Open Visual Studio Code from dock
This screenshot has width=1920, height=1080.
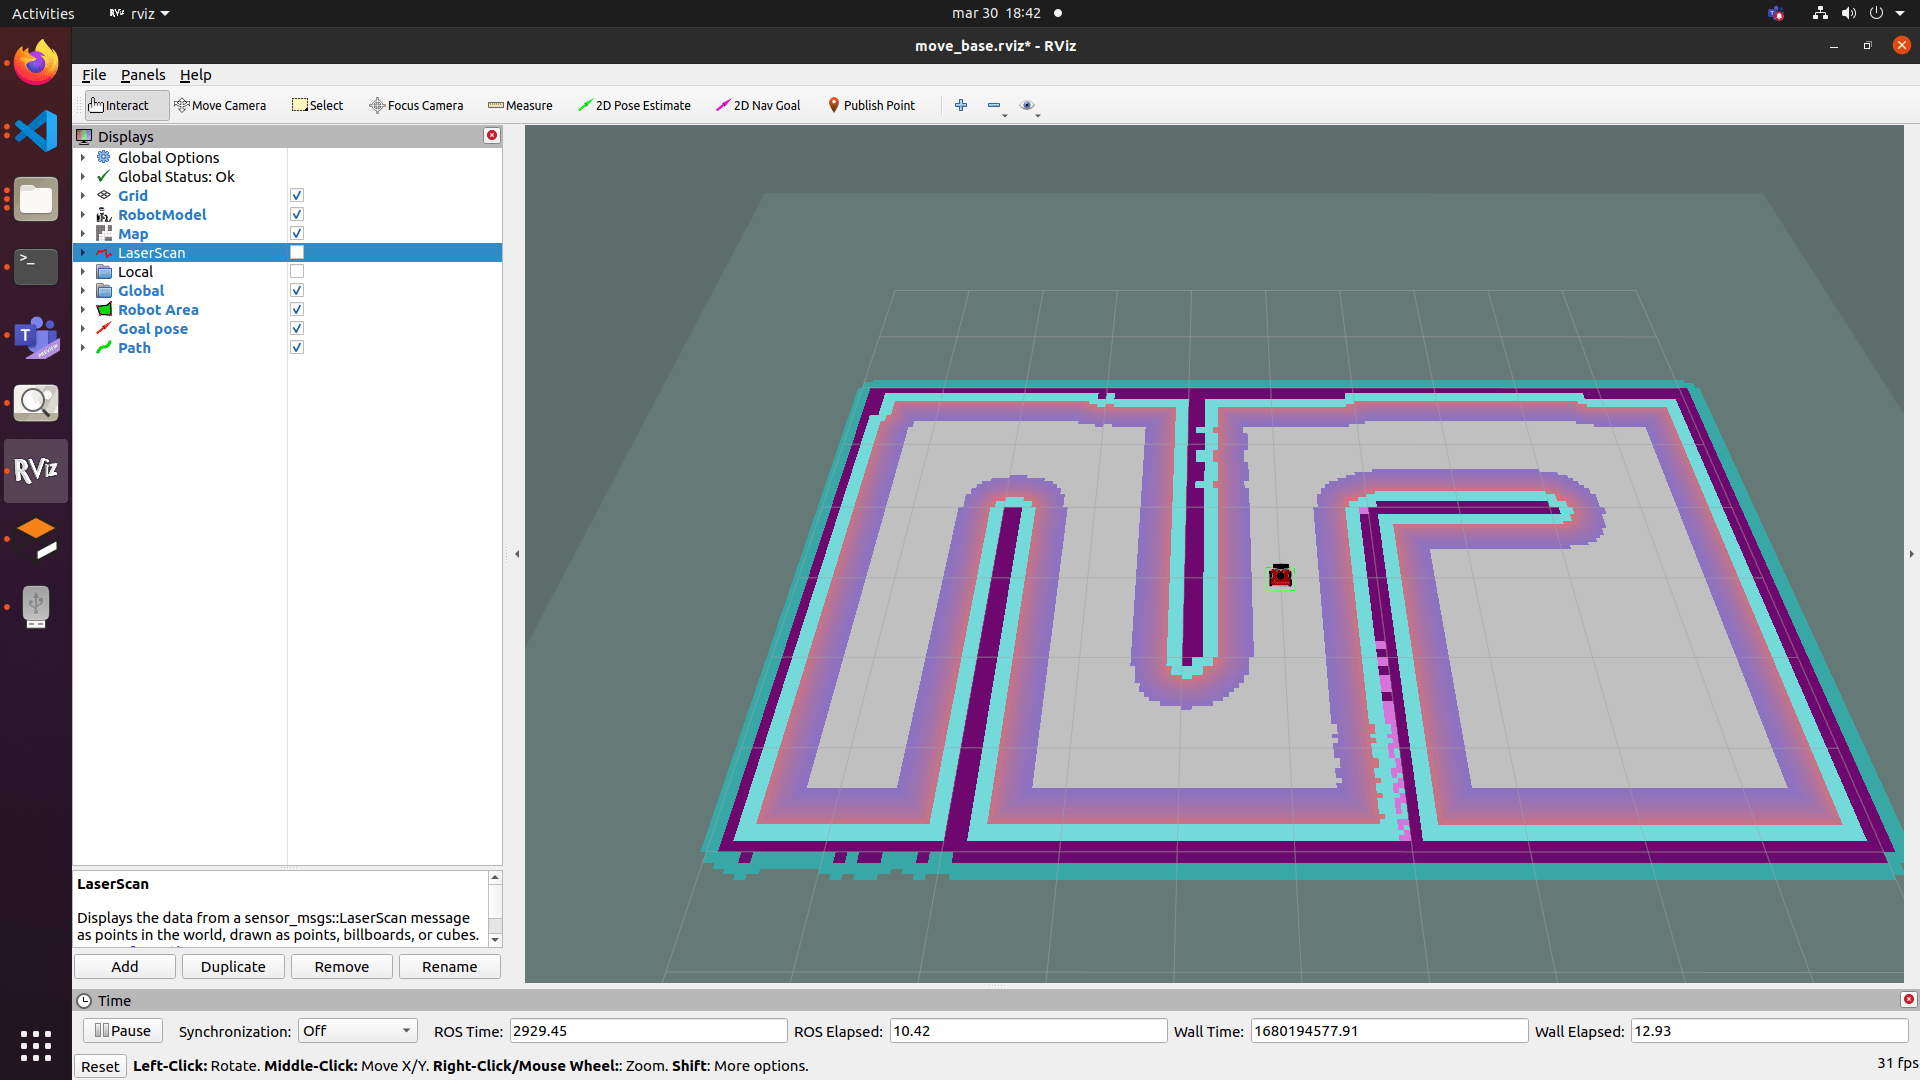point(36,131)
